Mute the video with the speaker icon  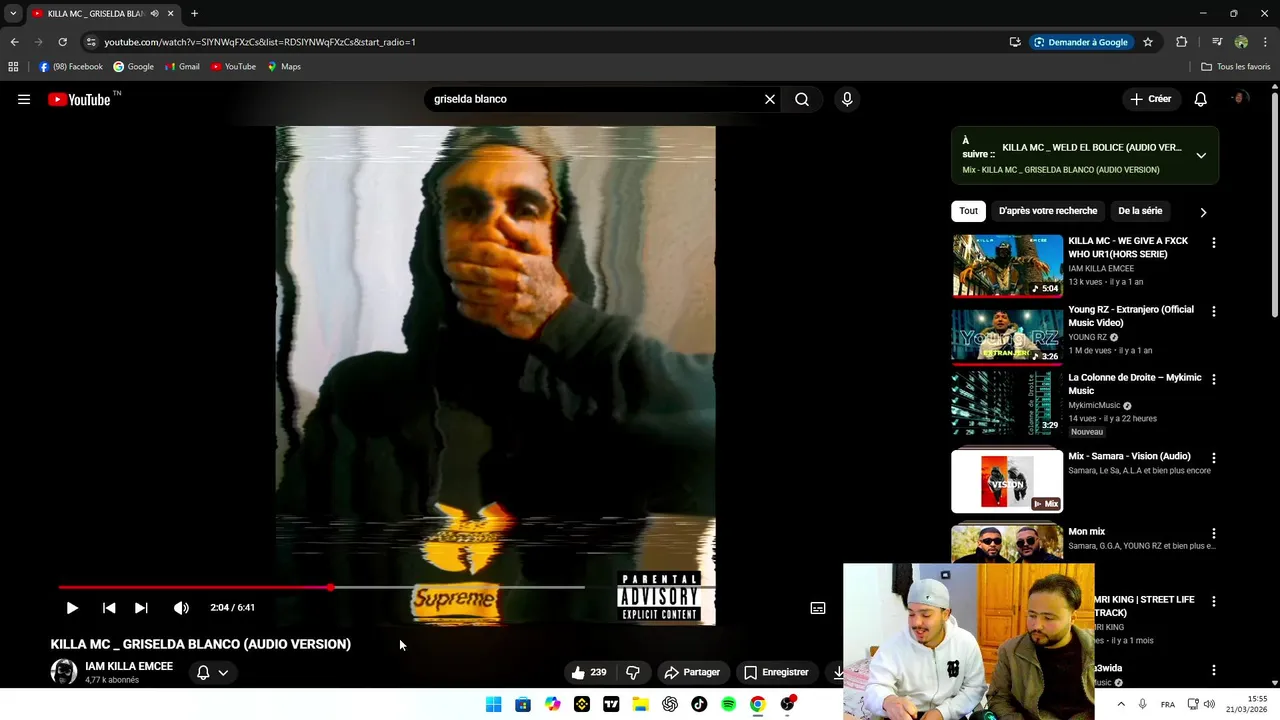181,608
